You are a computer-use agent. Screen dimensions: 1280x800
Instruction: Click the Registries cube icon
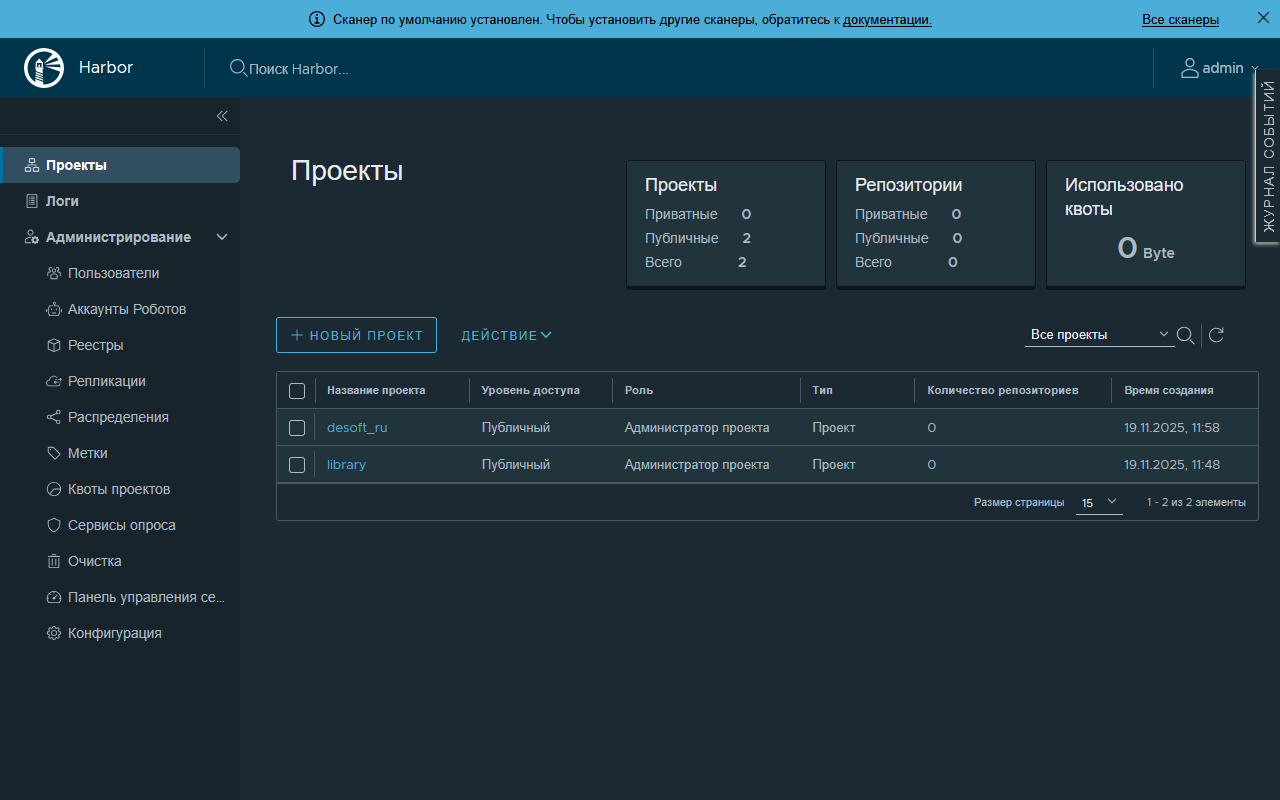pyautogui.click(x=54, y=345)
